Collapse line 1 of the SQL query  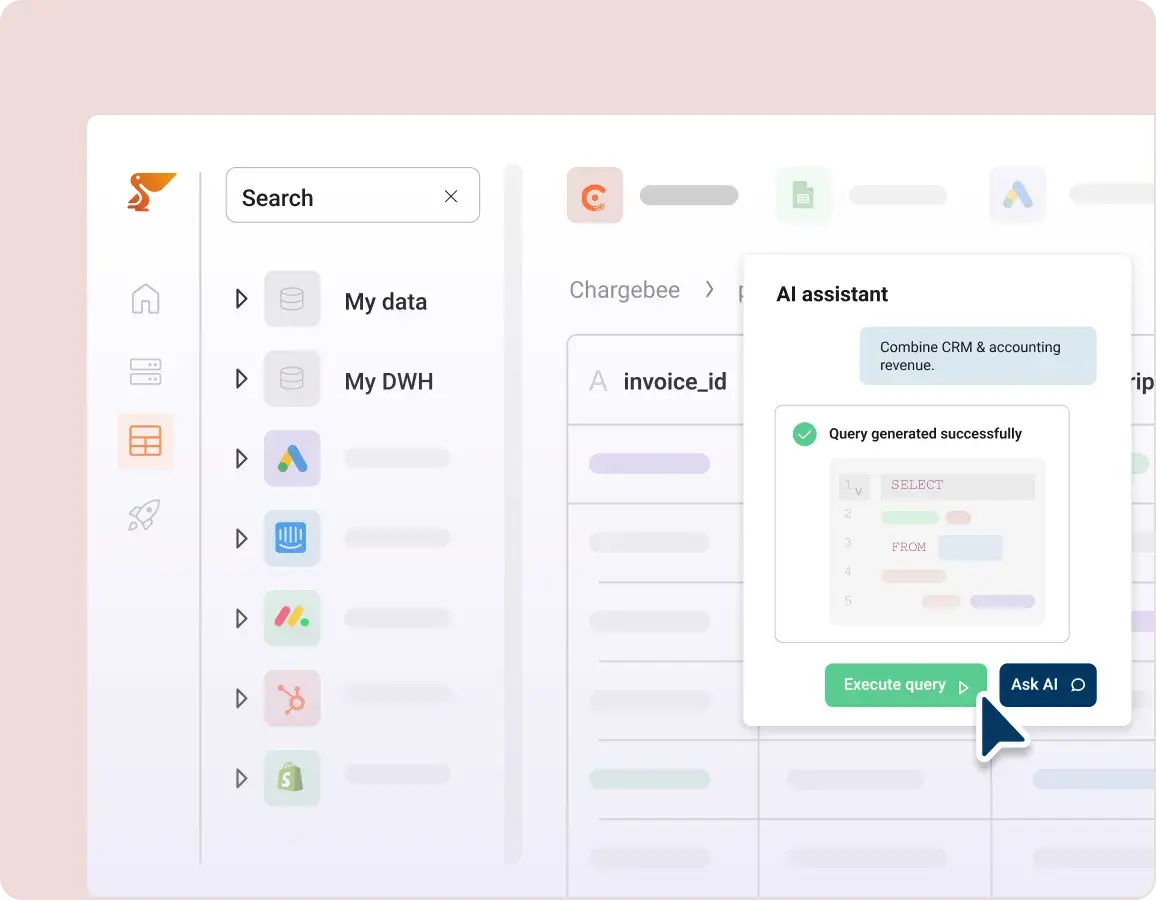[858, 491]
